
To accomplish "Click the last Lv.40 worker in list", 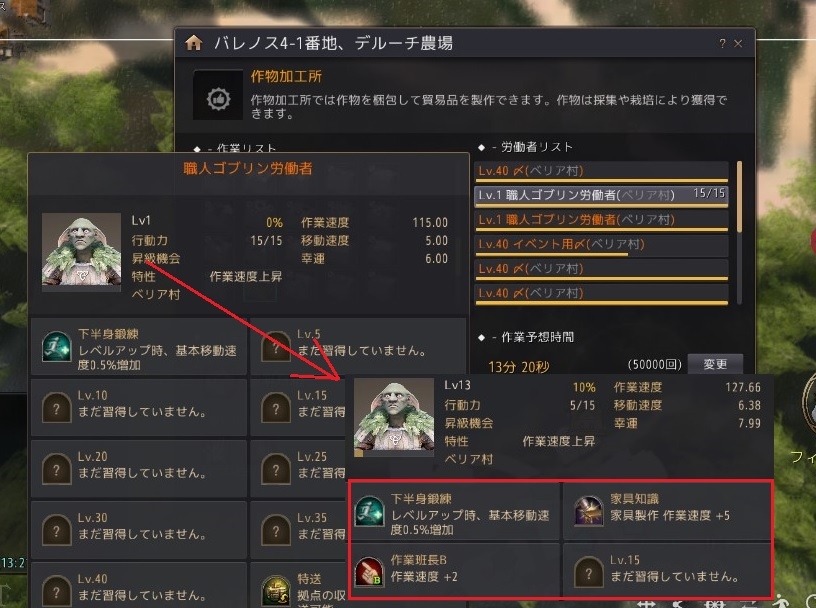I will point(601,294).
